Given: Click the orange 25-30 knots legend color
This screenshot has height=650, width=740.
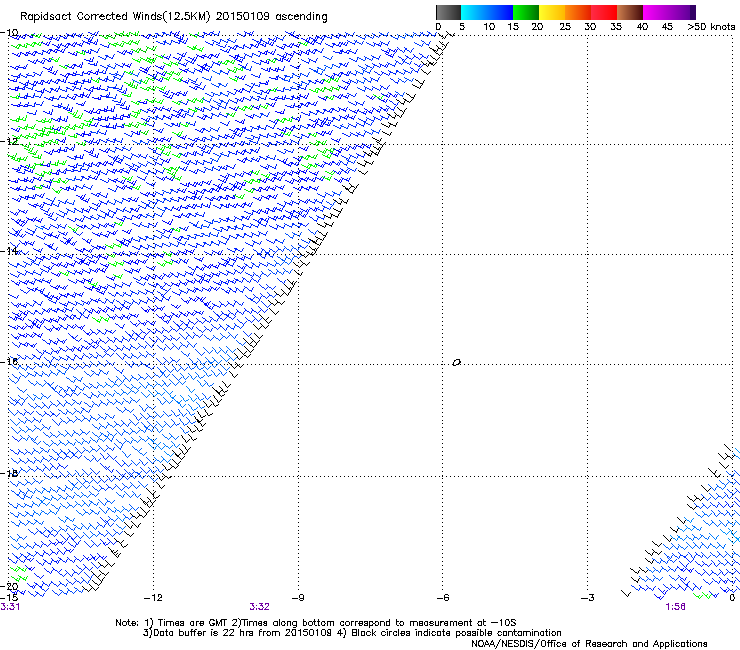Looking at the screenshot, I should [x=578, y=12].
